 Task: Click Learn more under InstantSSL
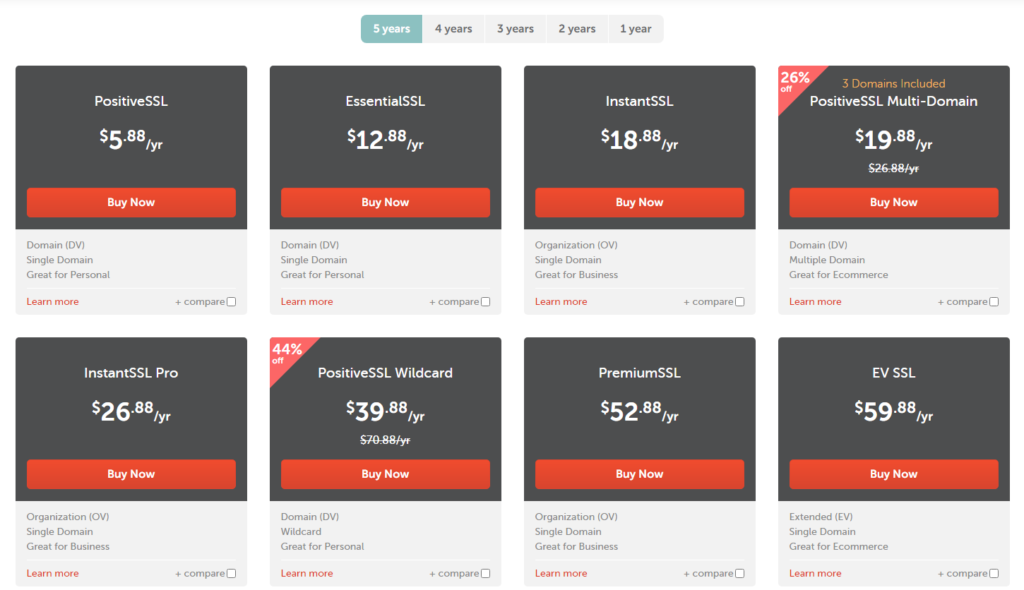[560, 302]
